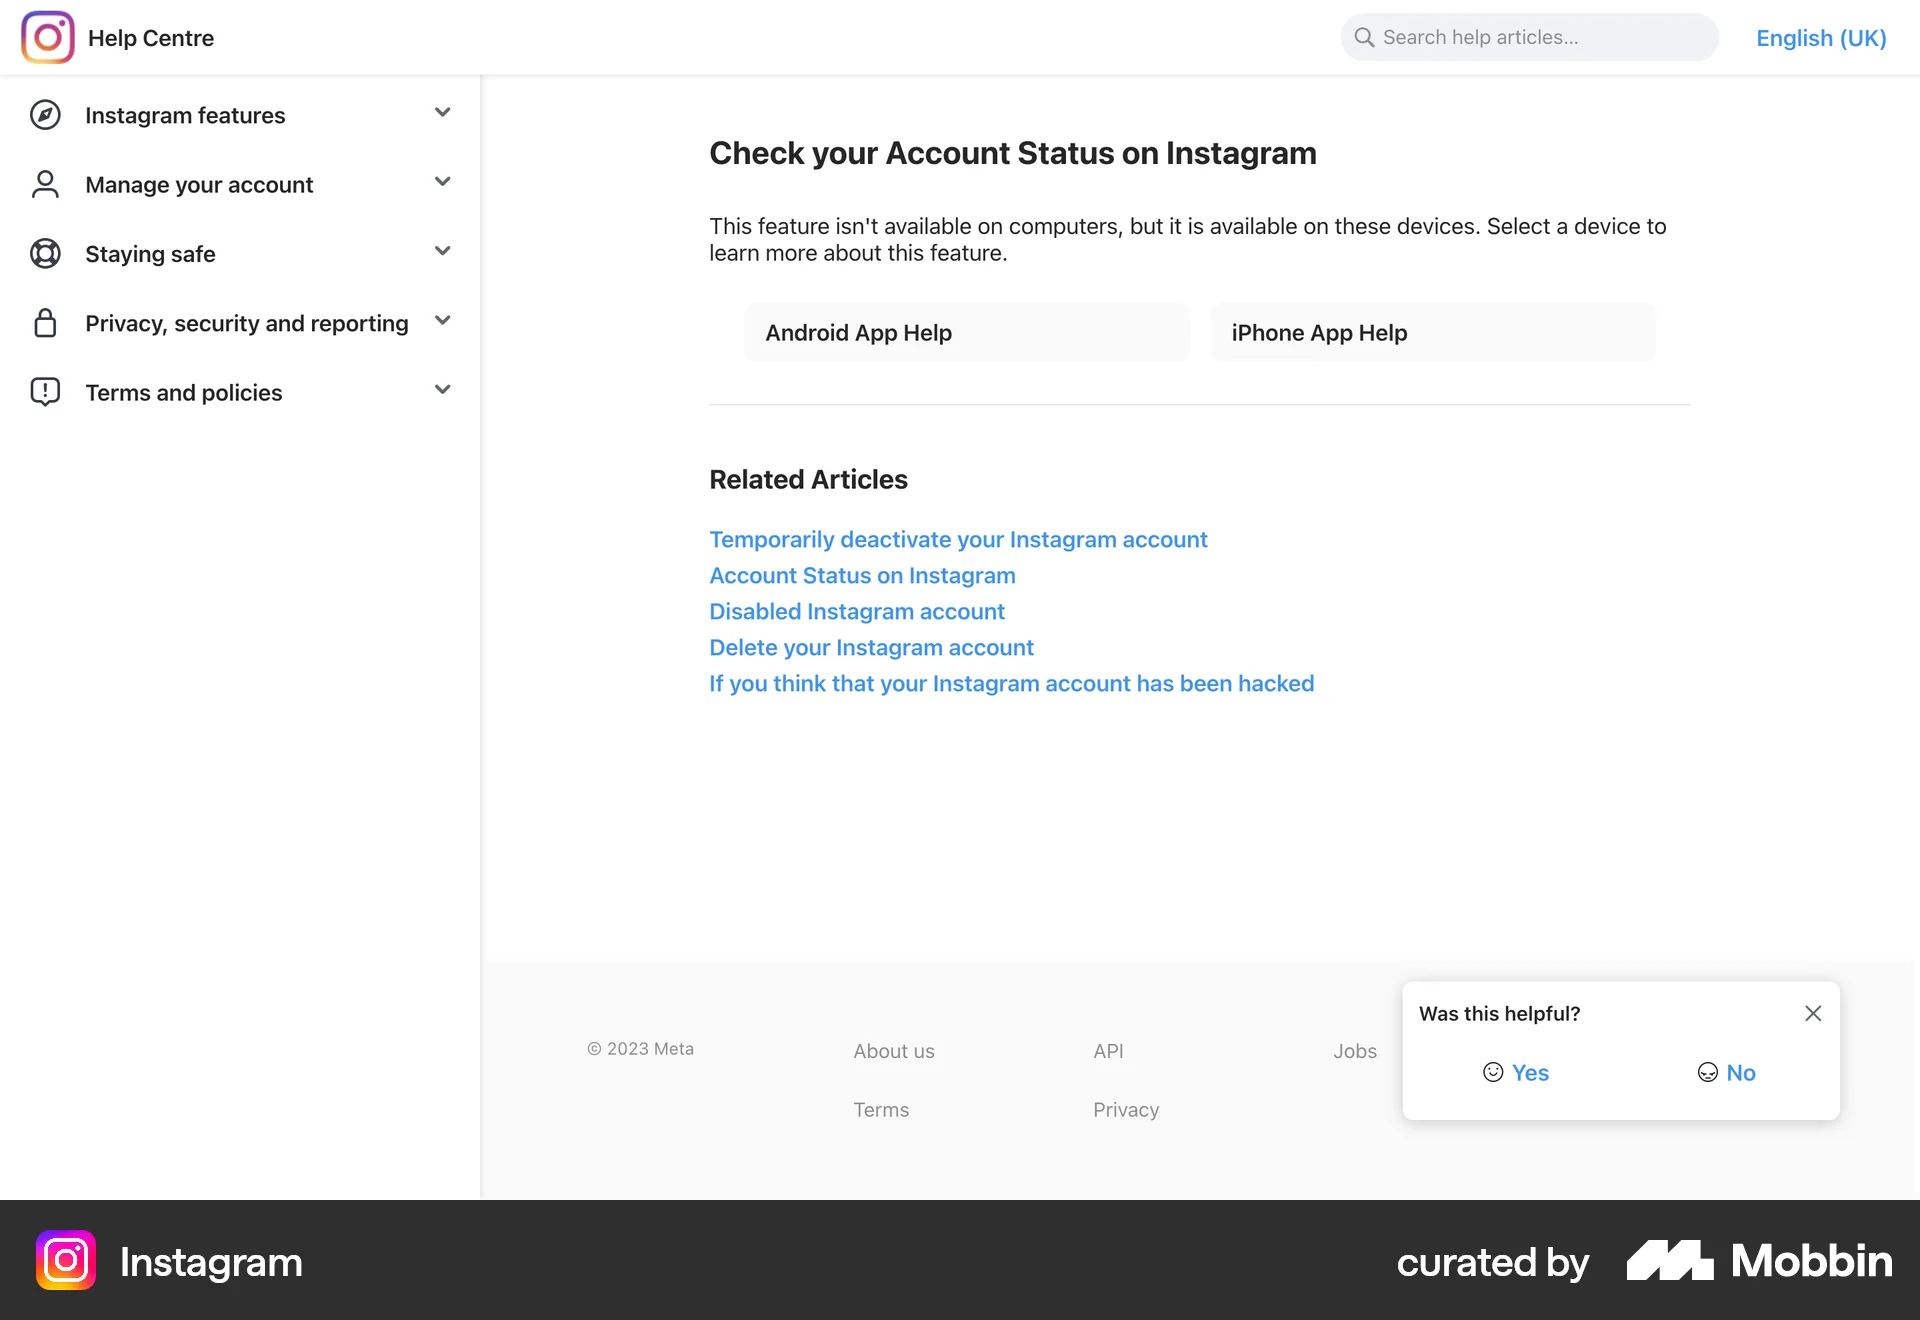Open the Delete your Instagram account article
This screenshot has height=1320, width=1920.
point(871,647)
